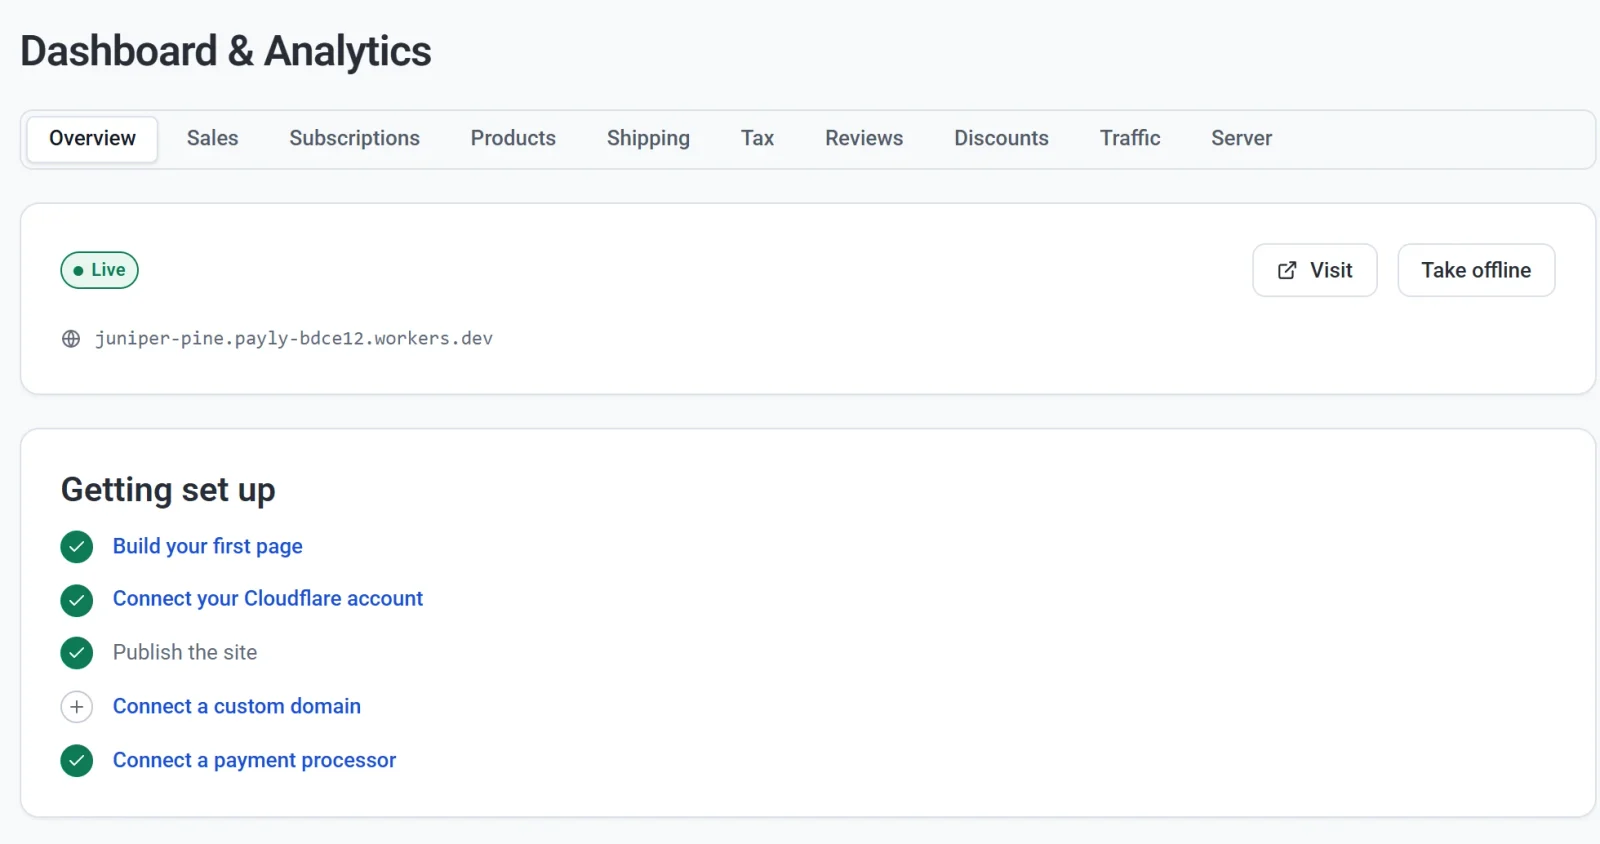Open the Subscriptions tab
This screenshot has width=1600, height=844.
pos(355,139)
